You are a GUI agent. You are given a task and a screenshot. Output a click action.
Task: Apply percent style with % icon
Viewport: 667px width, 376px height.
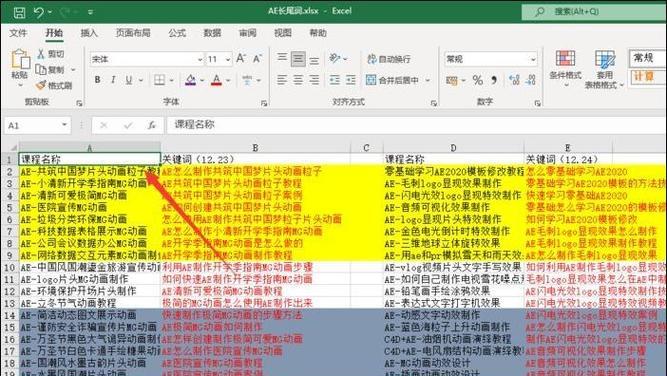click(478, 80)
